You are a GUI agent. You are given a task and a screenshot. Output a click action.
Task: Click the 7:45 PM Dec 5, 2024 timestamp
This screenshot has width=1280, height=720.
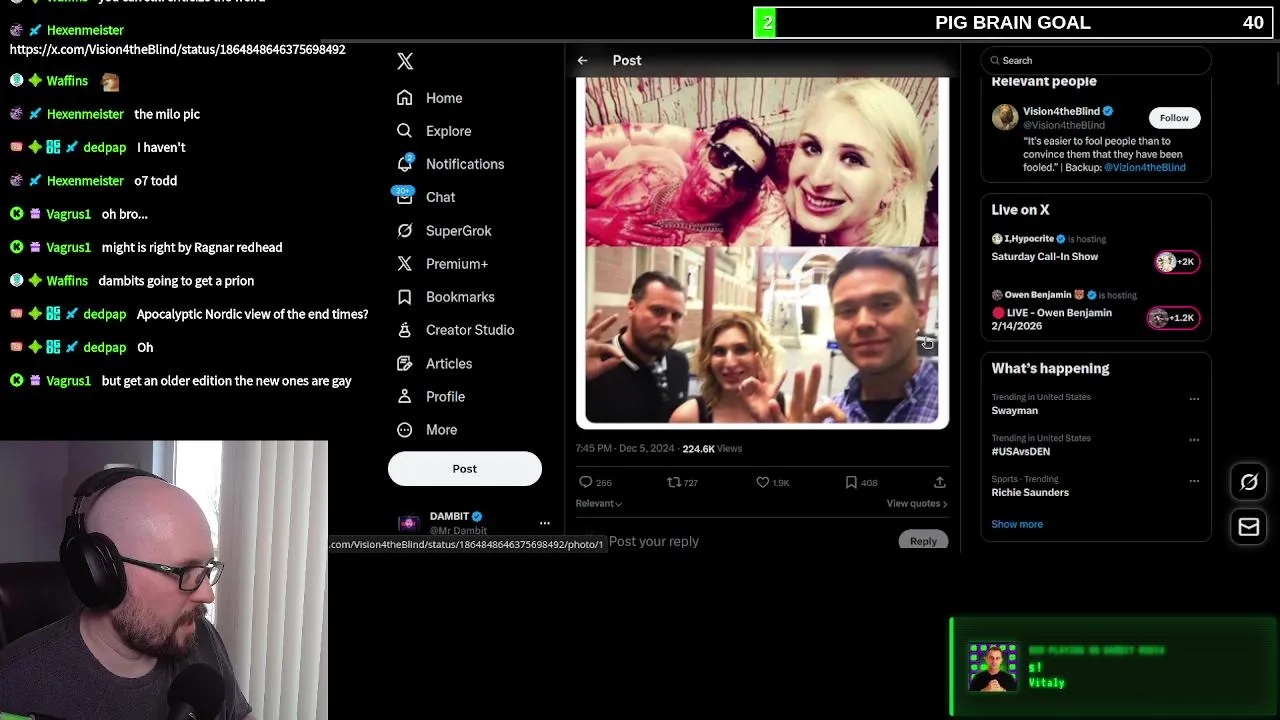[x=625, y=449]
